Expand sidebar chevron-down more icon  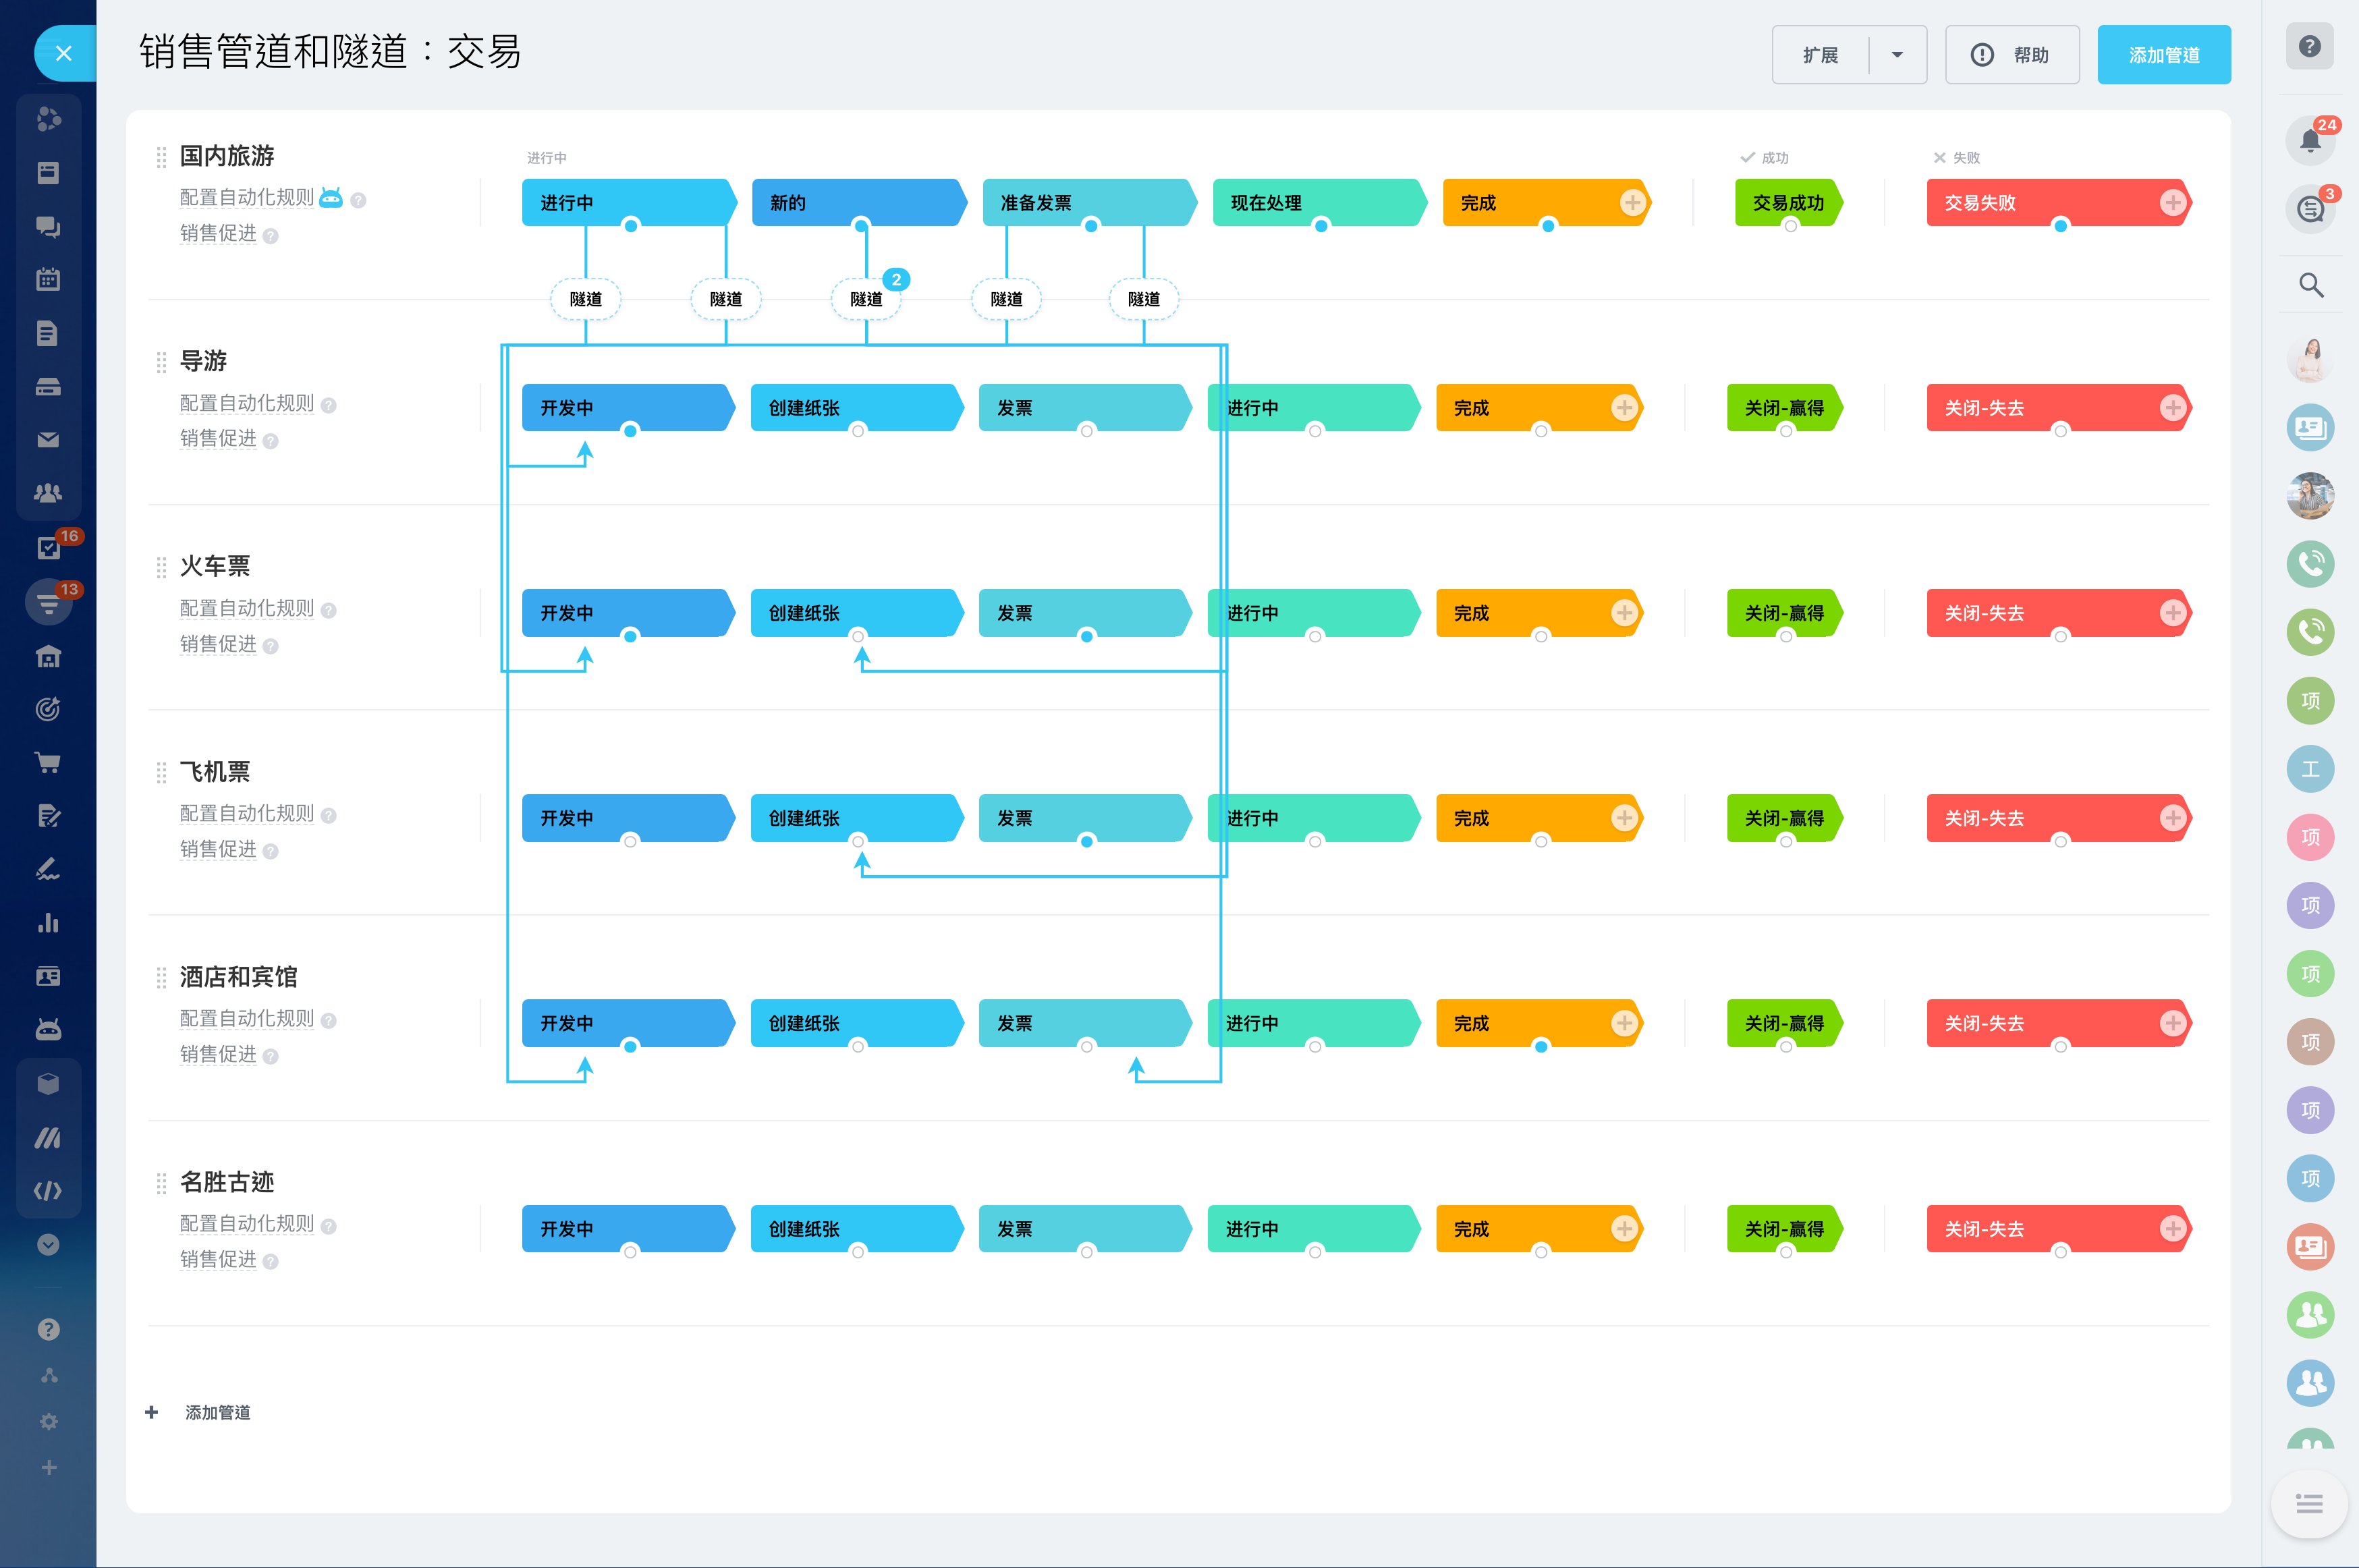click(48, 1244)
